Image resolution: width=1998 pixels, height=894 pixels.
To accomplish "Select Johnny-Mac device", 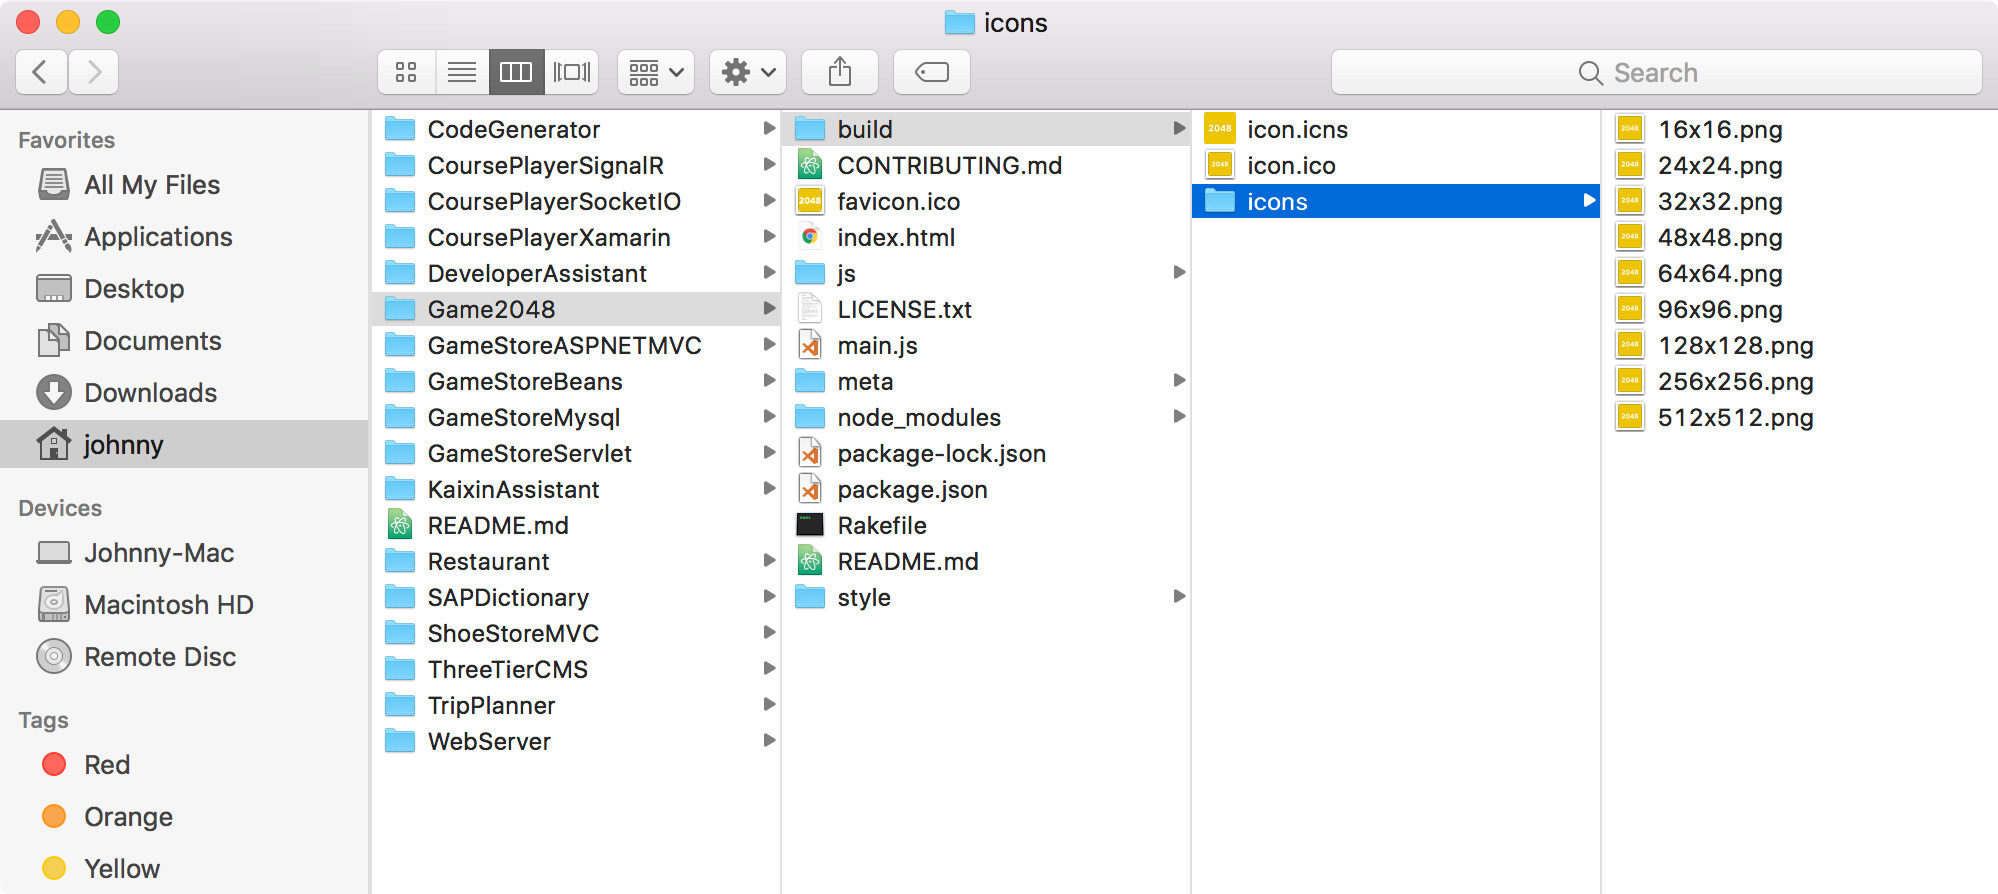I will (185, 553).
